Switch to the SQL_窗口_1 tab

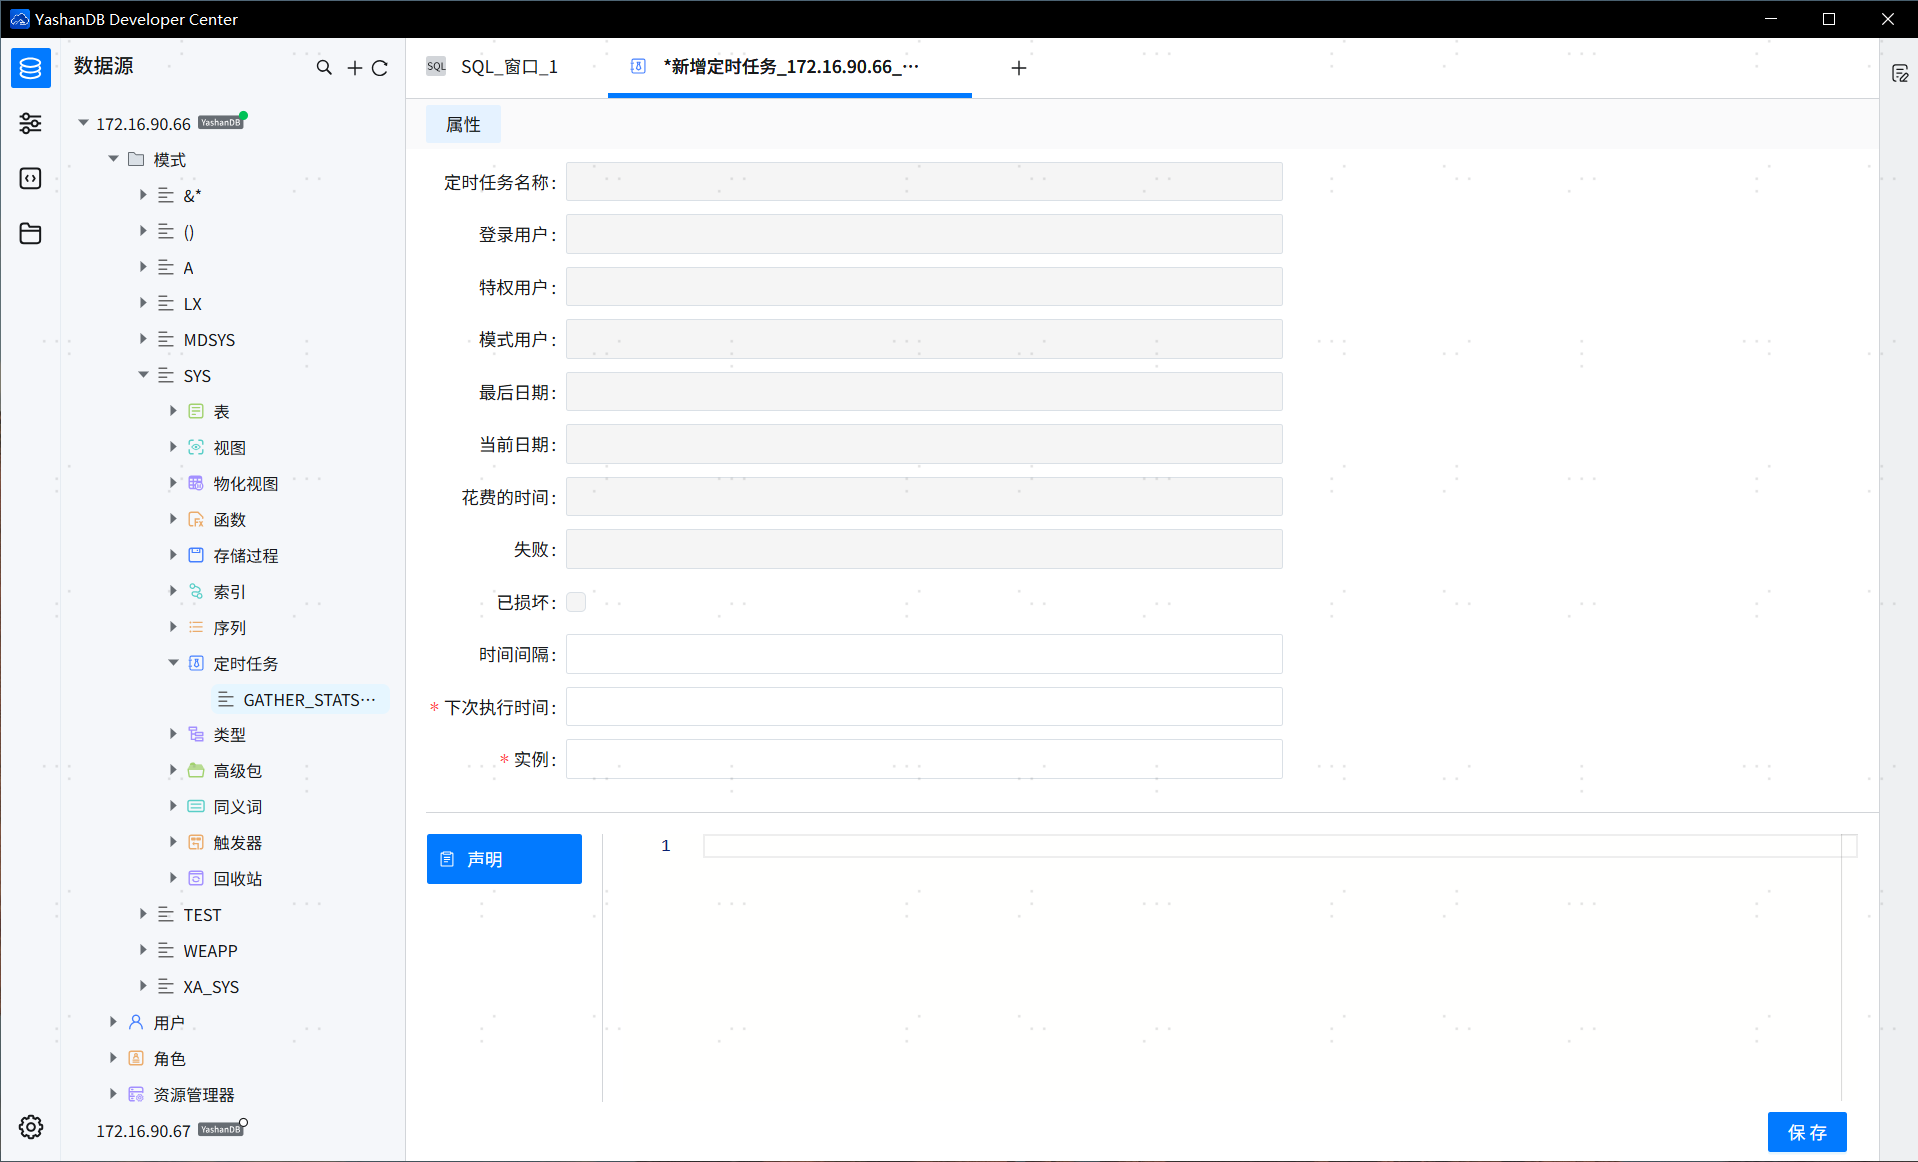click(507, 66)
